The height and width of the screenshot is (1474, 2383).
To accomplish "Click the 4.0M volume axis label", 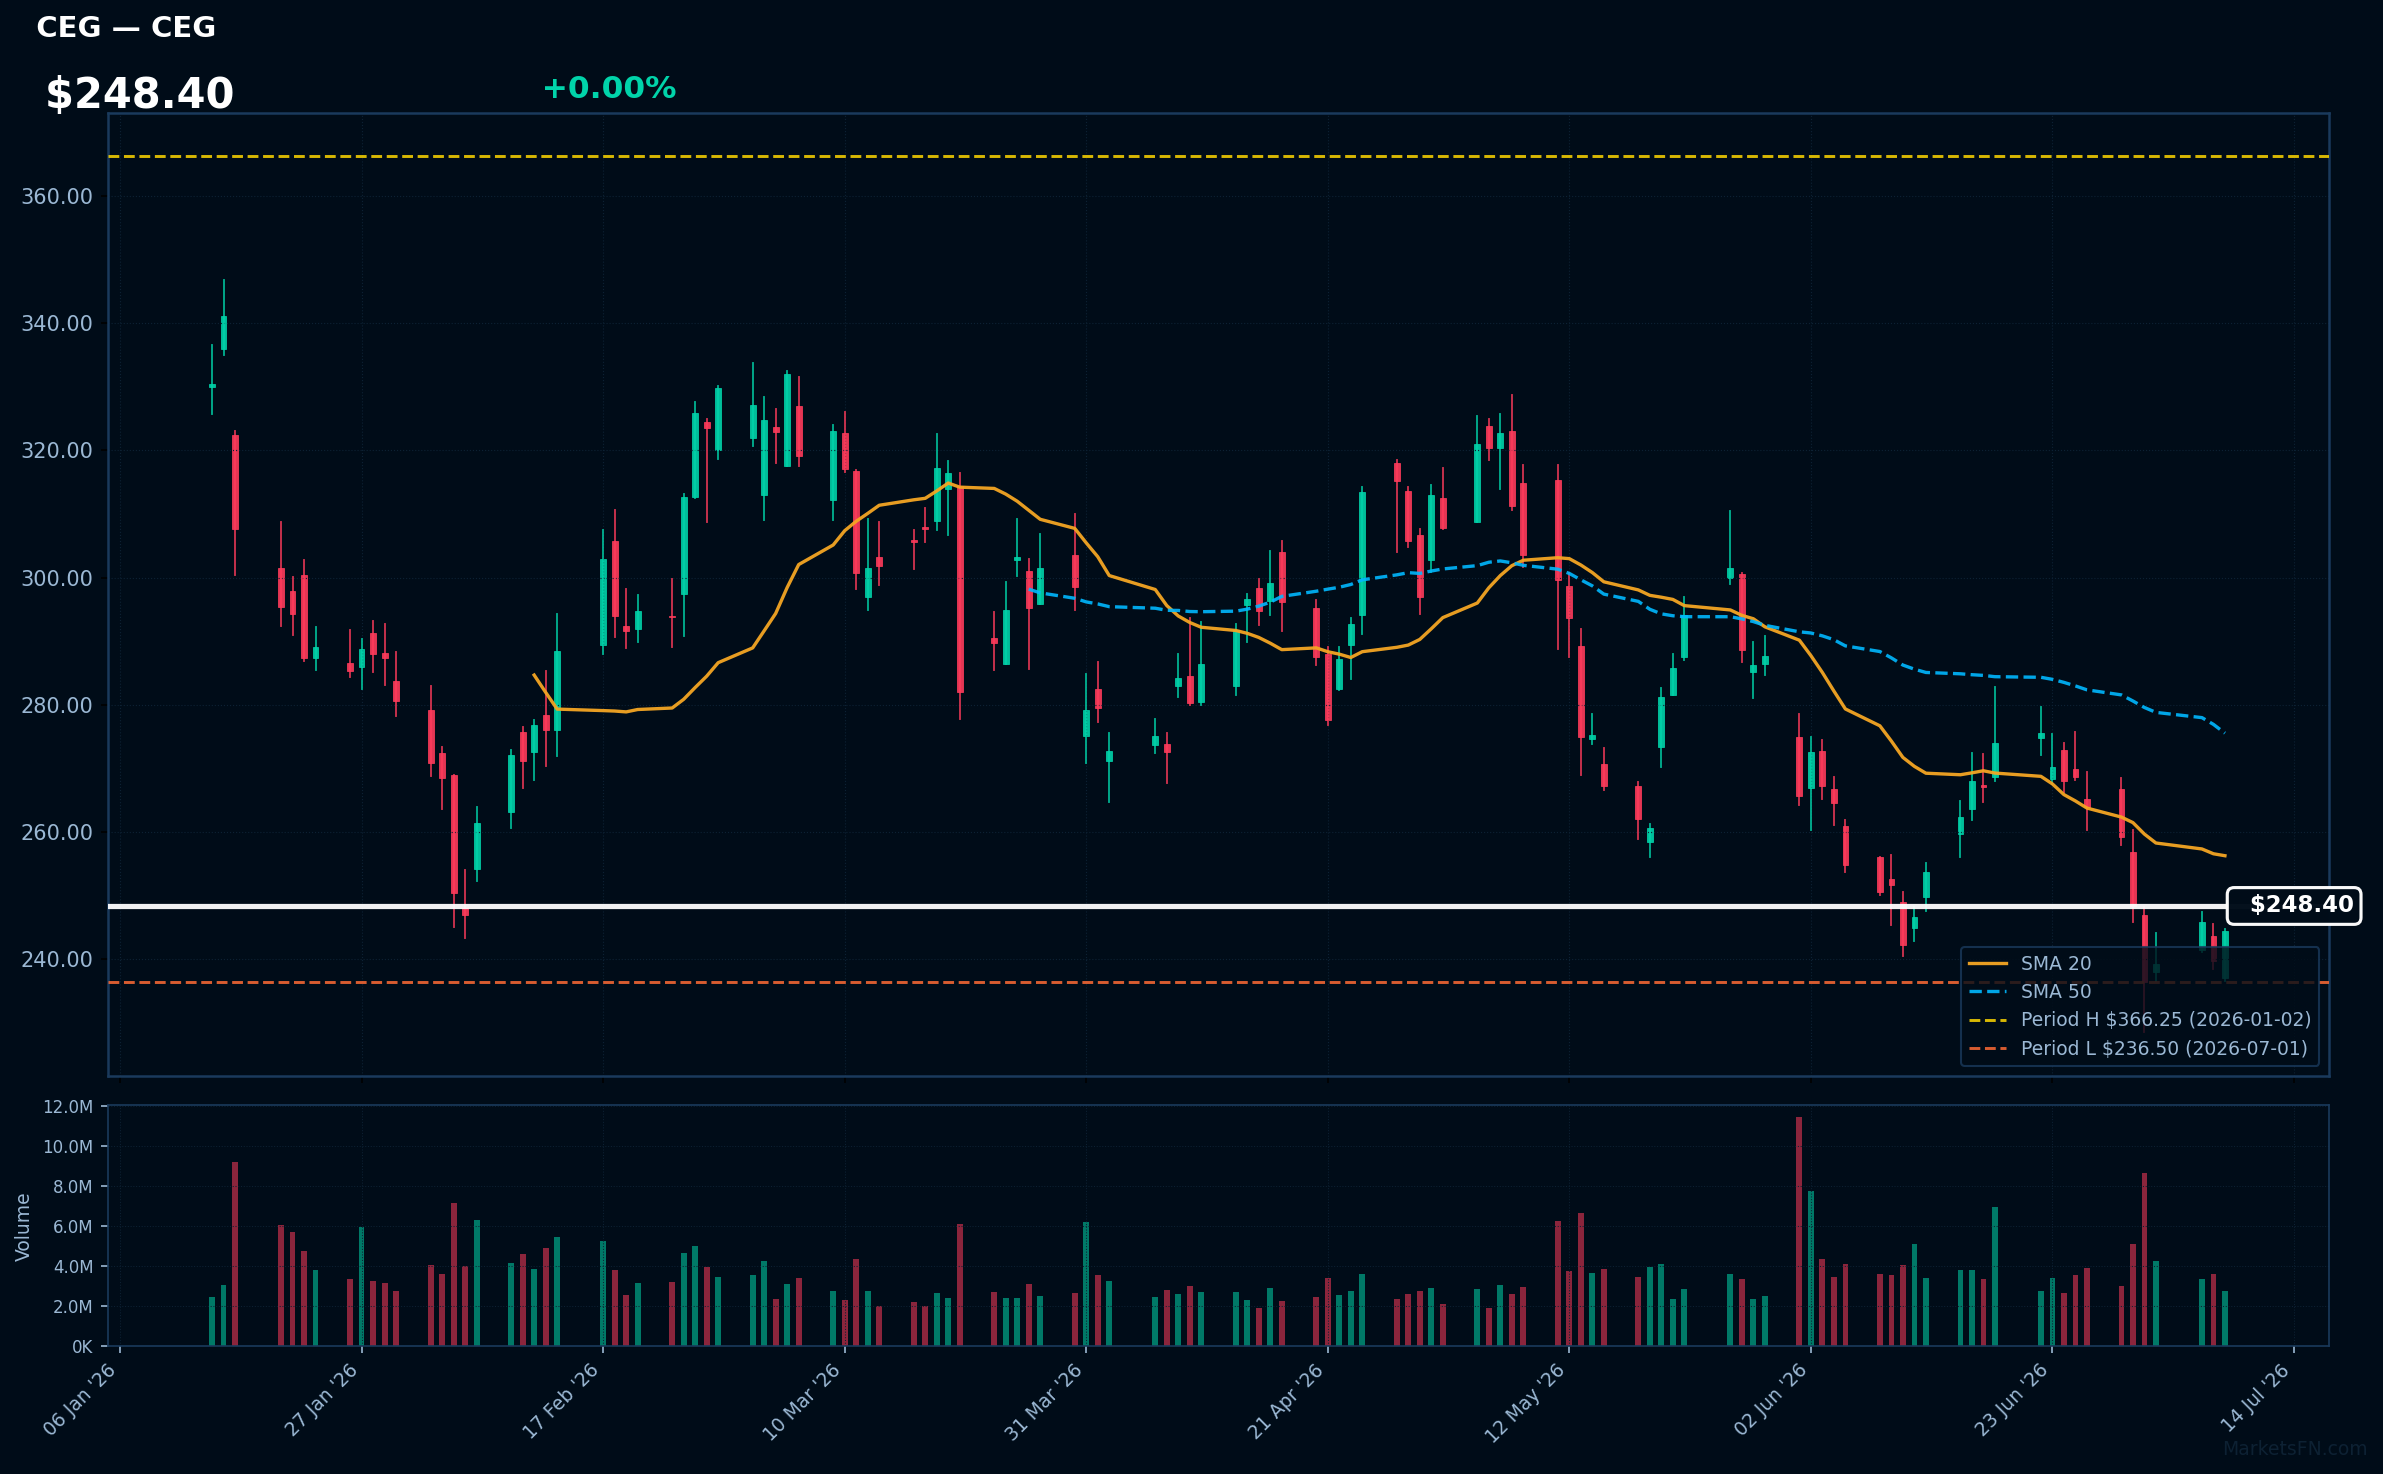I will click(73, 1266).
